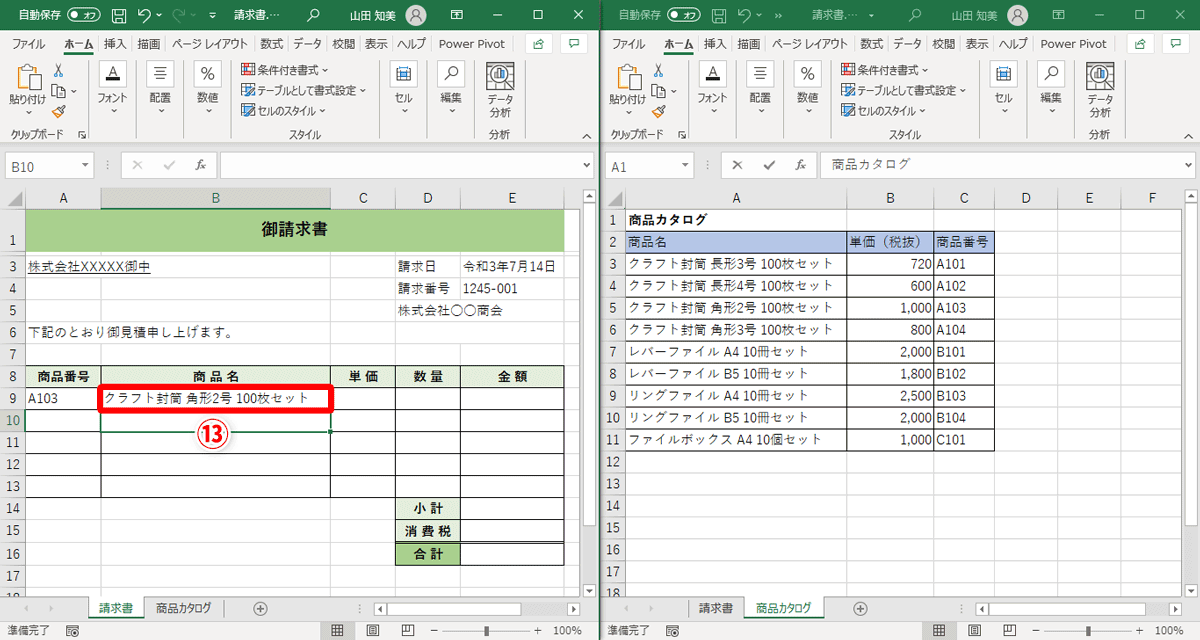1200x640 pixels.
Task: Click horizontal scrollbar in left window
Action: [454, 608]
